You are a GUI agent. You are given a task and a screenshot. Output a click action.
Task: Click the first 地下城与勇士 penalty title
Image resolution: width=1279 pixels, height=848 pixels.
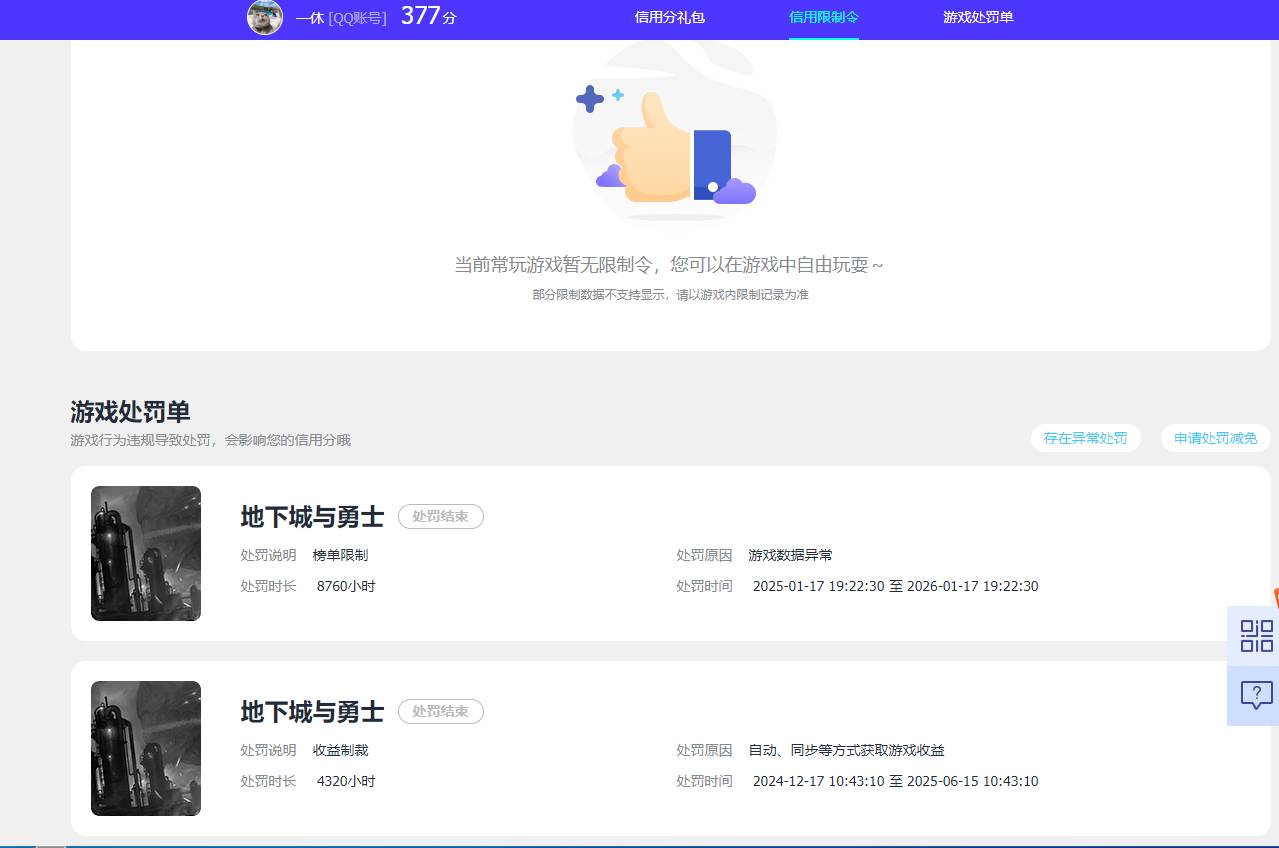[x=311, y=517]
